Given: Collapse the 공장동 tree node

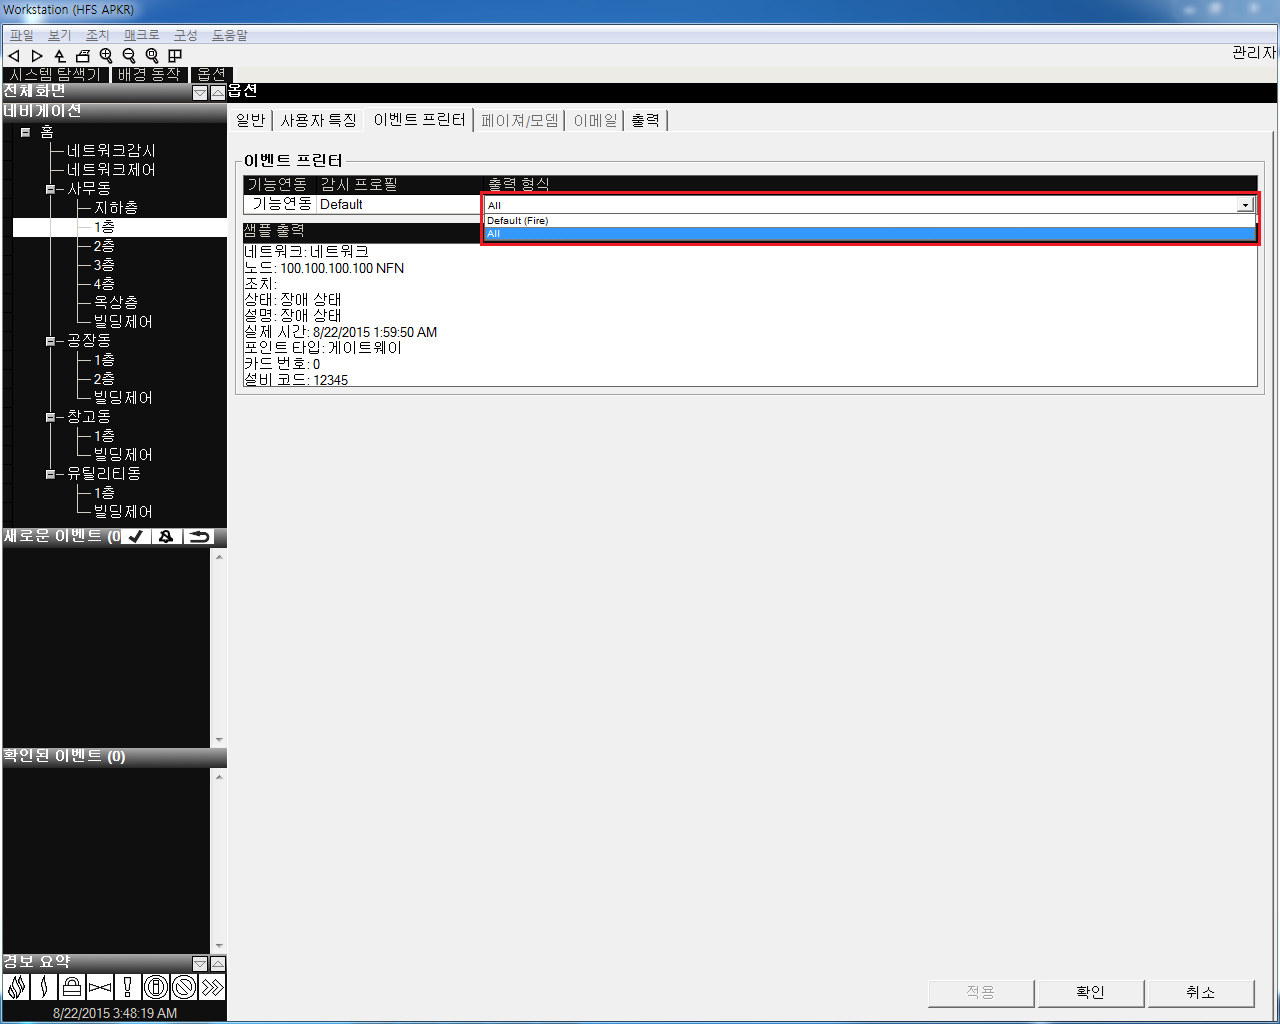Looking at the screenshot, I should [50, 341].
